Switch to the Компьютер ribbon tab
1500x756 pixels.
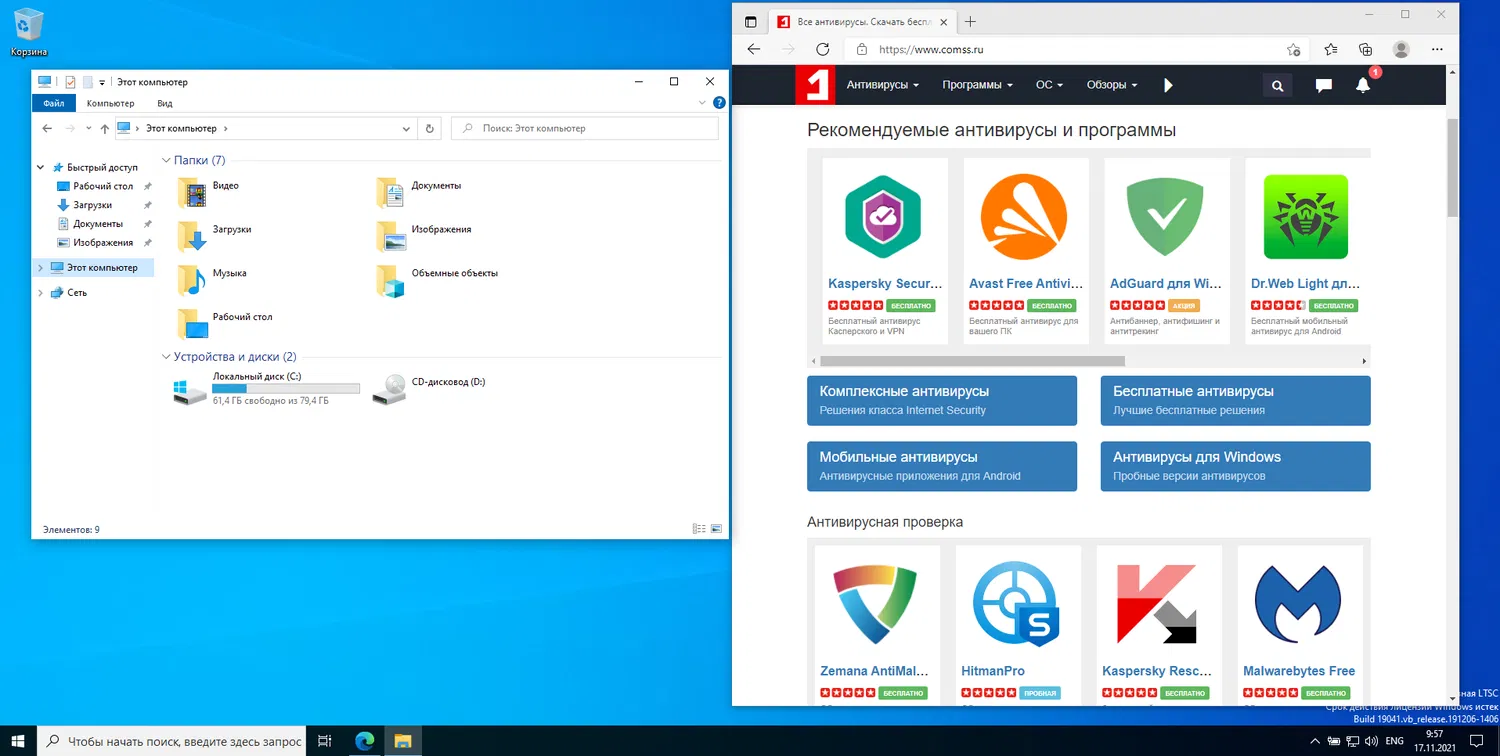click(x=110, y=103)
